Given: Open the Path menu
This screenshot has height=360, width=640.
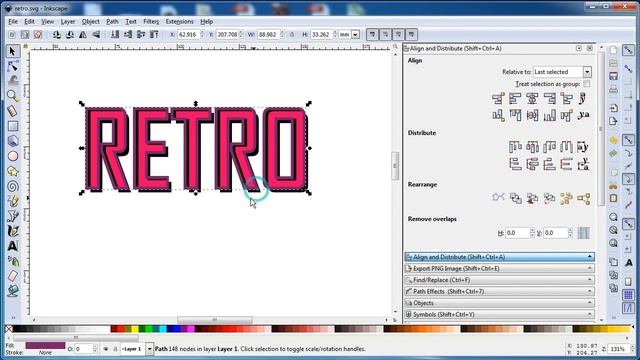Looking at the screenshot, I should (x=112, y=22).
